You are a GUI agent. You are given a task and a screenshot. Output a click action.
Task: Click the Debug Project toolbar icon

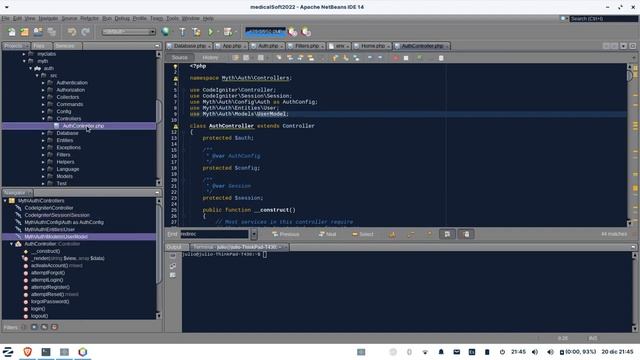pos(228,32)
